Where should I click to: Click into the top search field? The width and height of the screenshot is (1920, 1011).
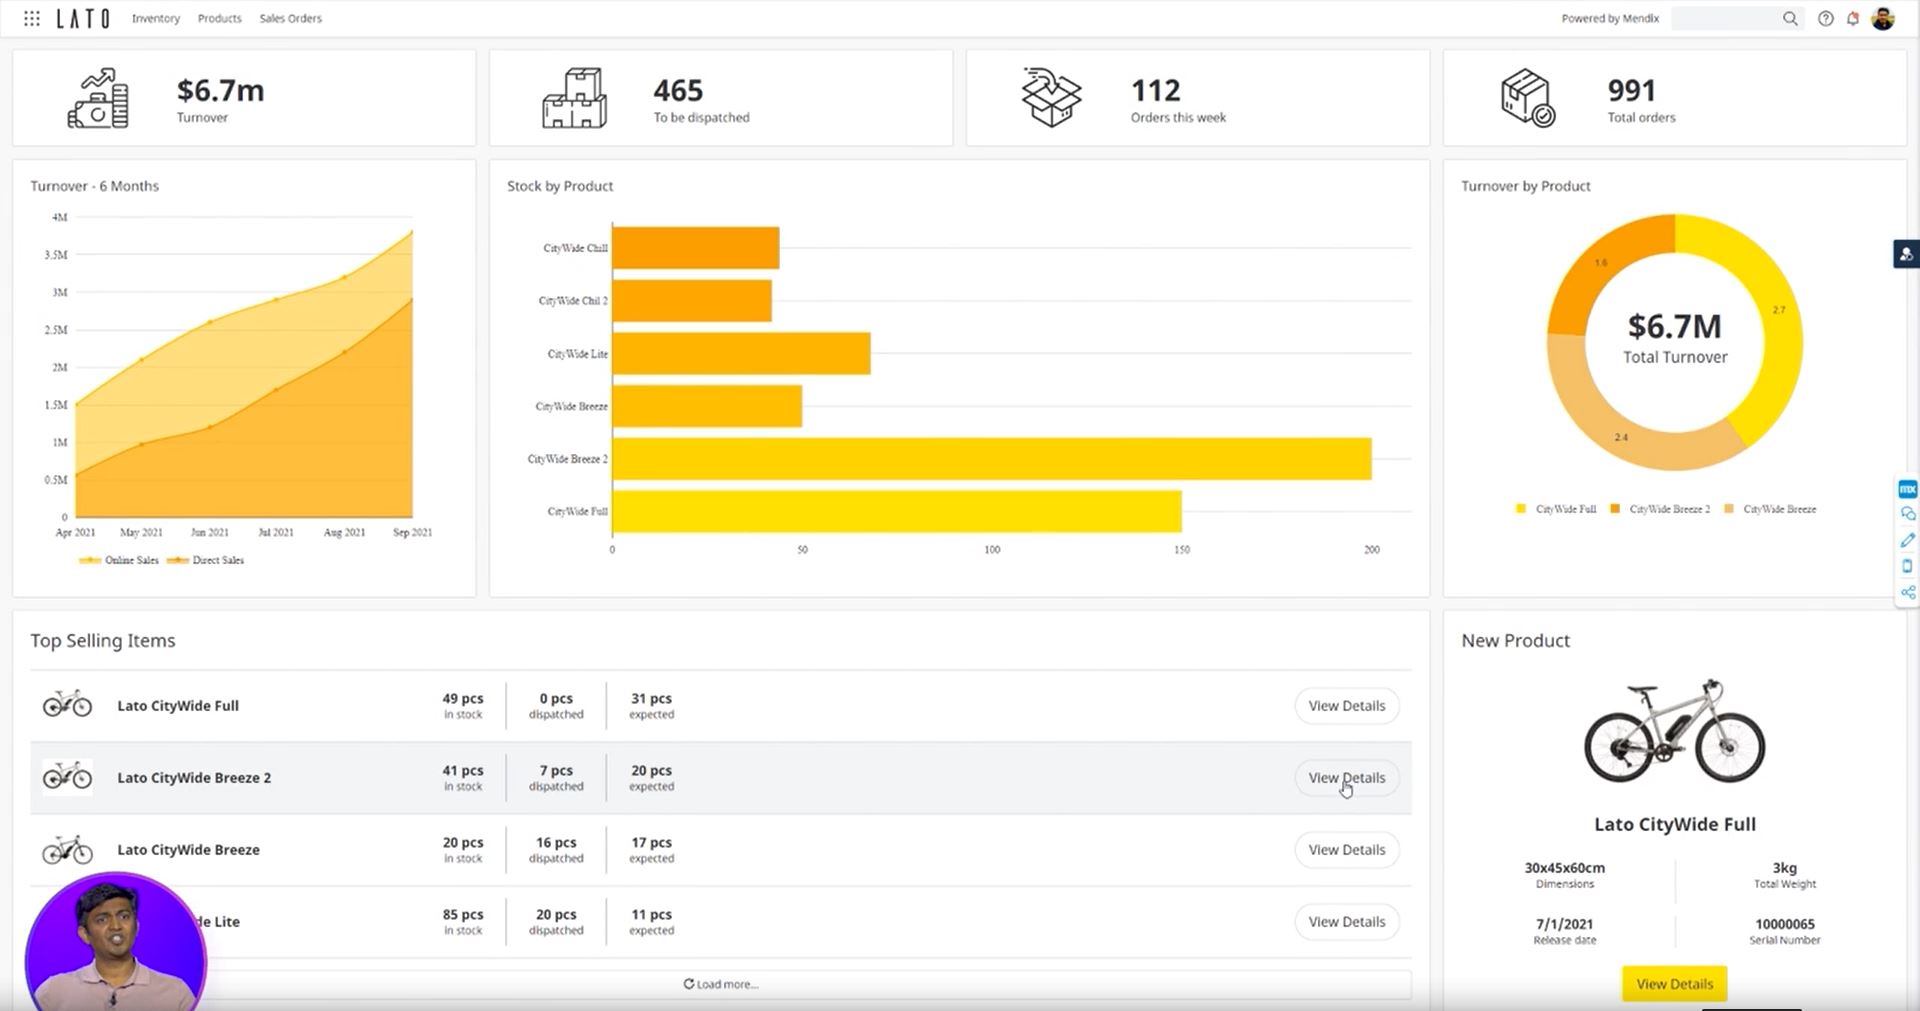pos(1725,18)
